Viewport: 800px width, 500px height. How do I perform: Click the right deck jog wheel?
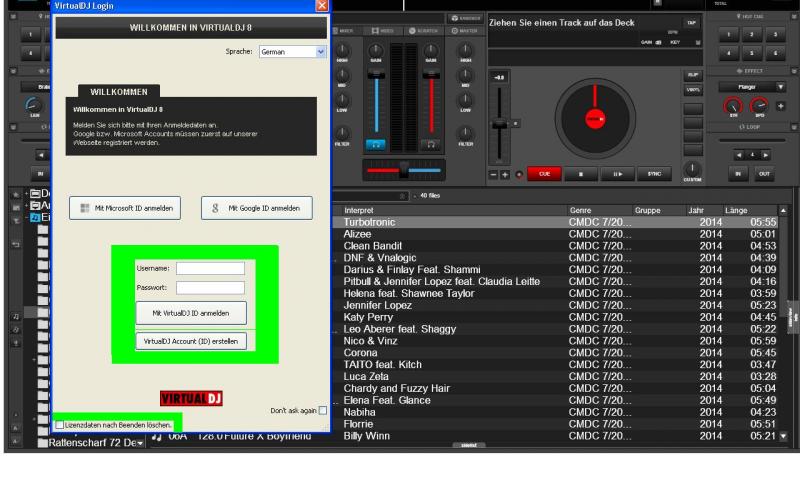595,118
